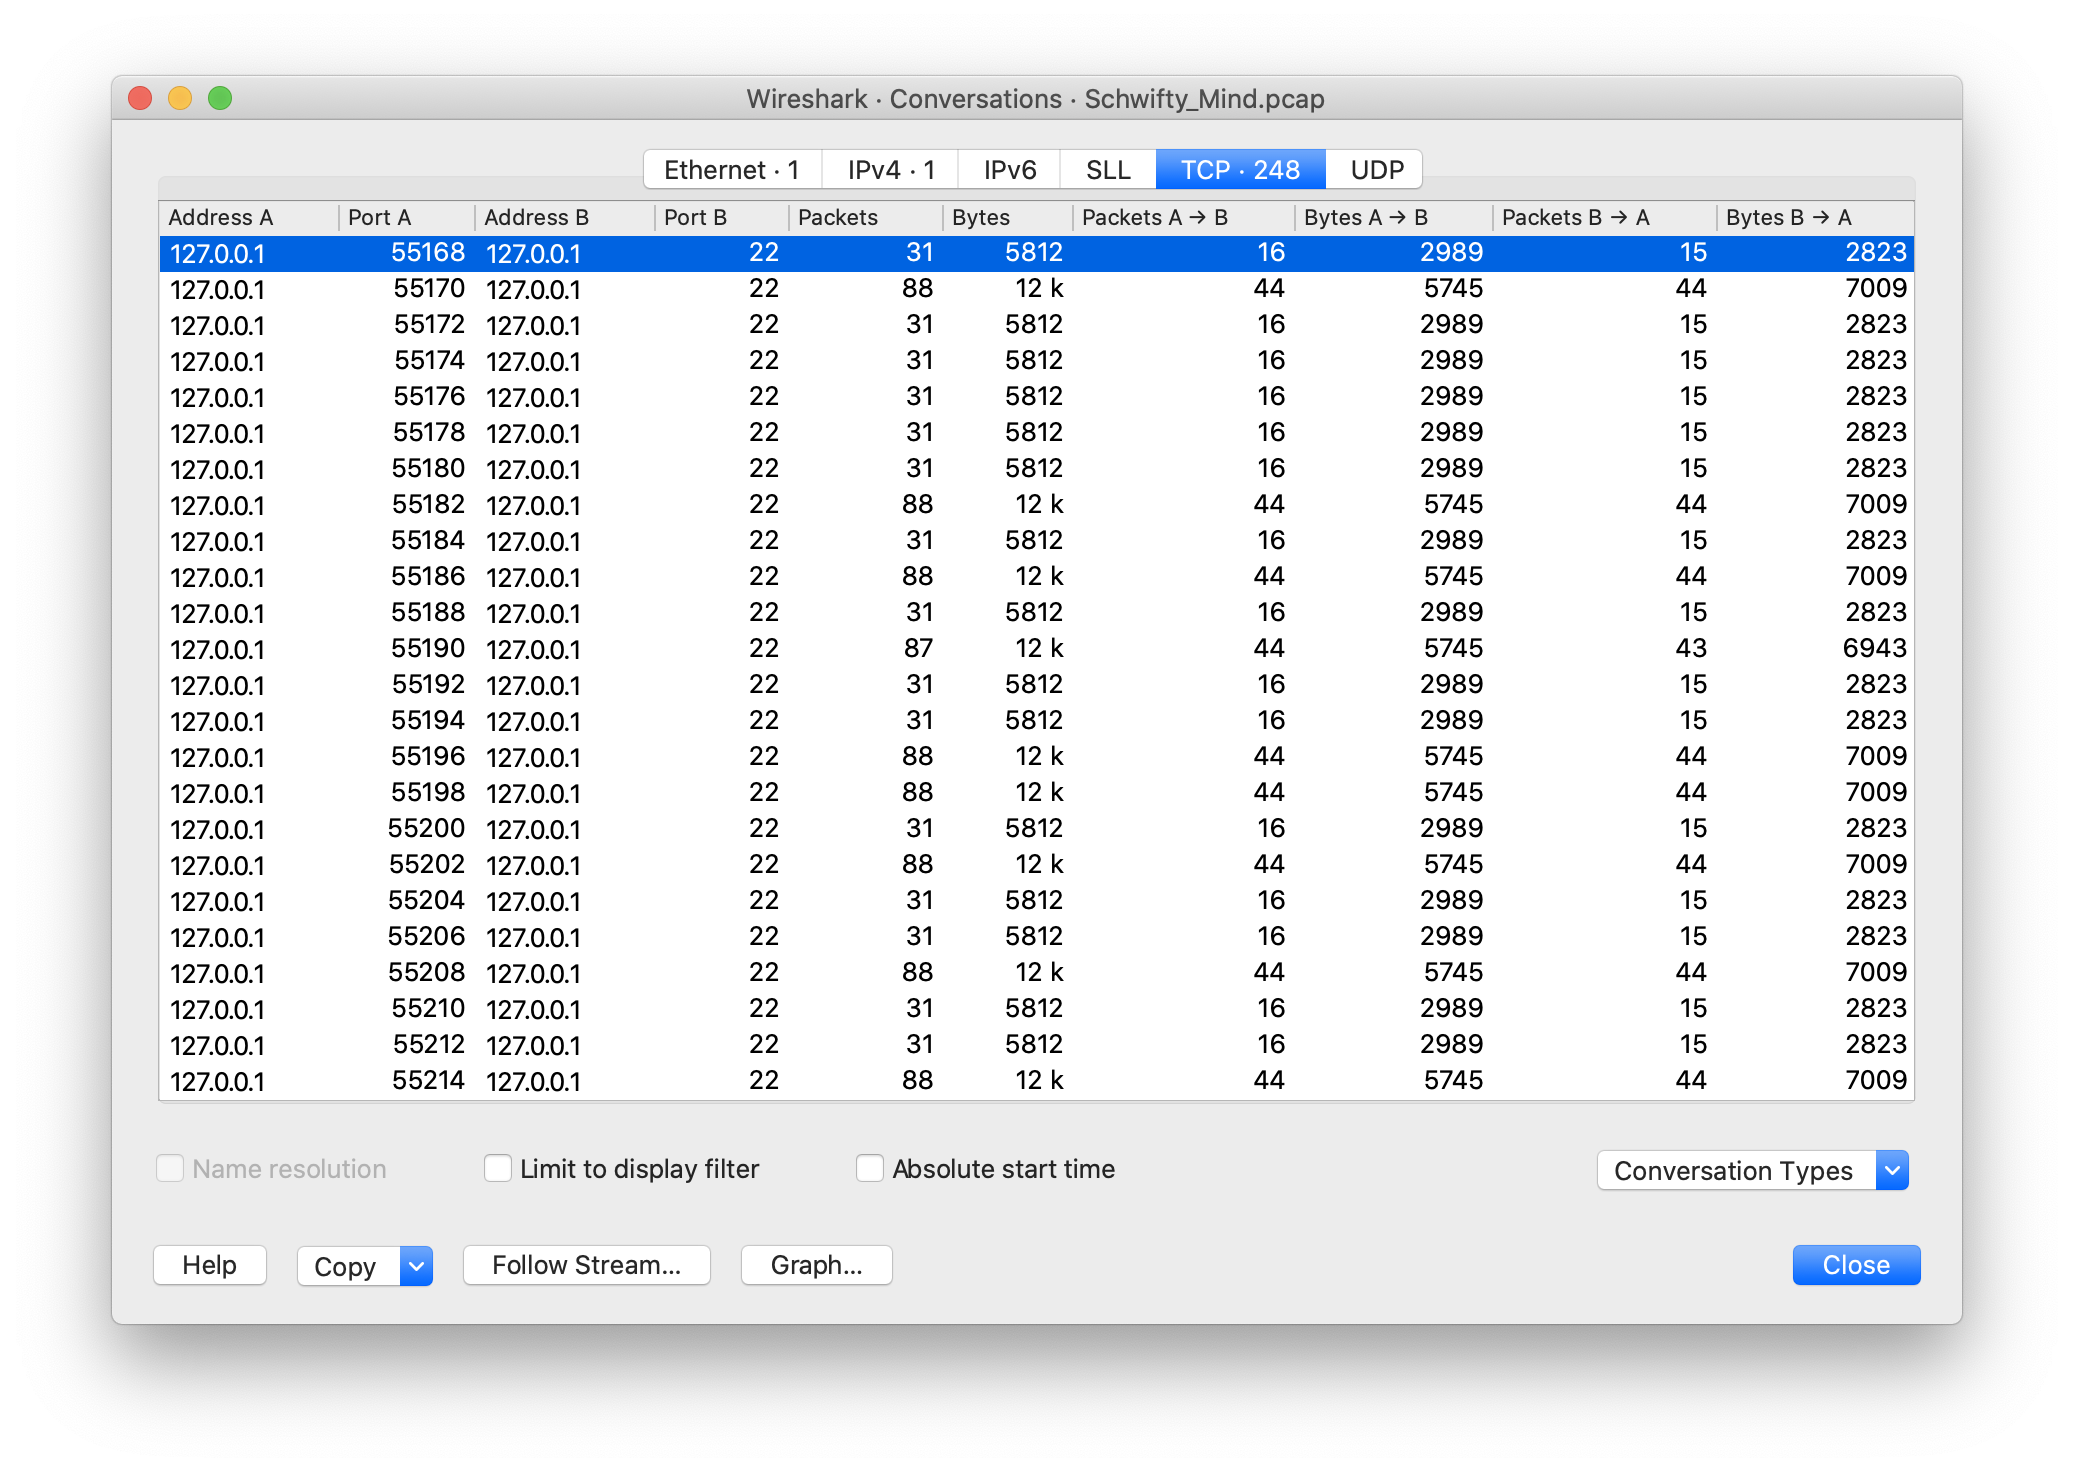Select the row with Port A 55198
2074x1472 pixels.
point(1037,793)
